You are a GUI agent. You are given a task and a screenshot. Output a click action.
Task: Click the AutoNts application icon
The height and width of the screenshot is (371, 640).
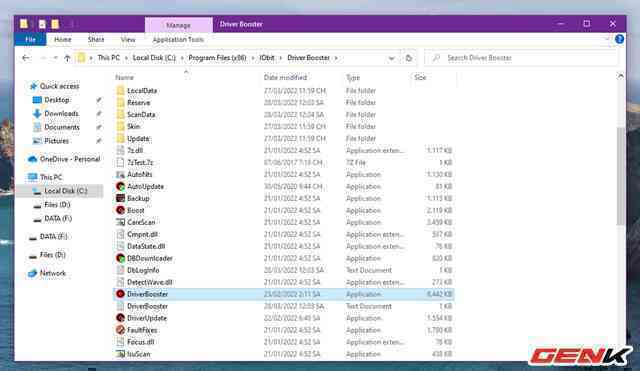120,174
